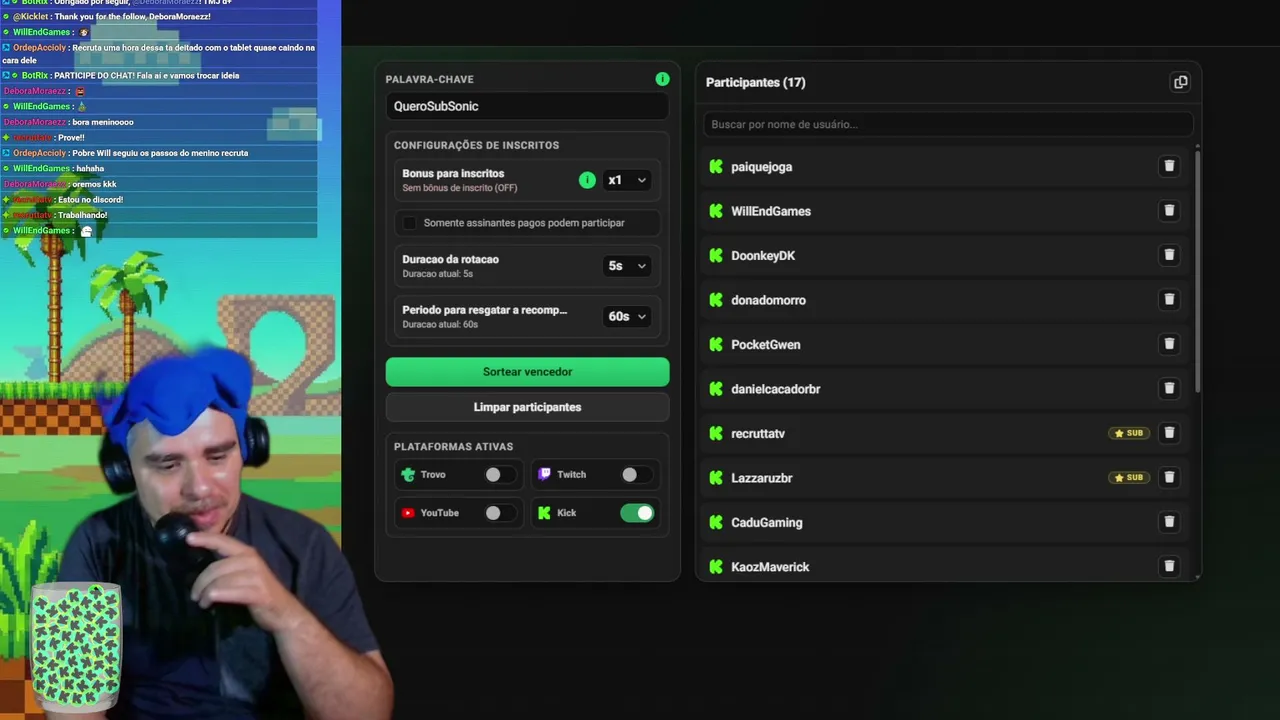Select participant name Lazzaruzbr

point(761,478)
